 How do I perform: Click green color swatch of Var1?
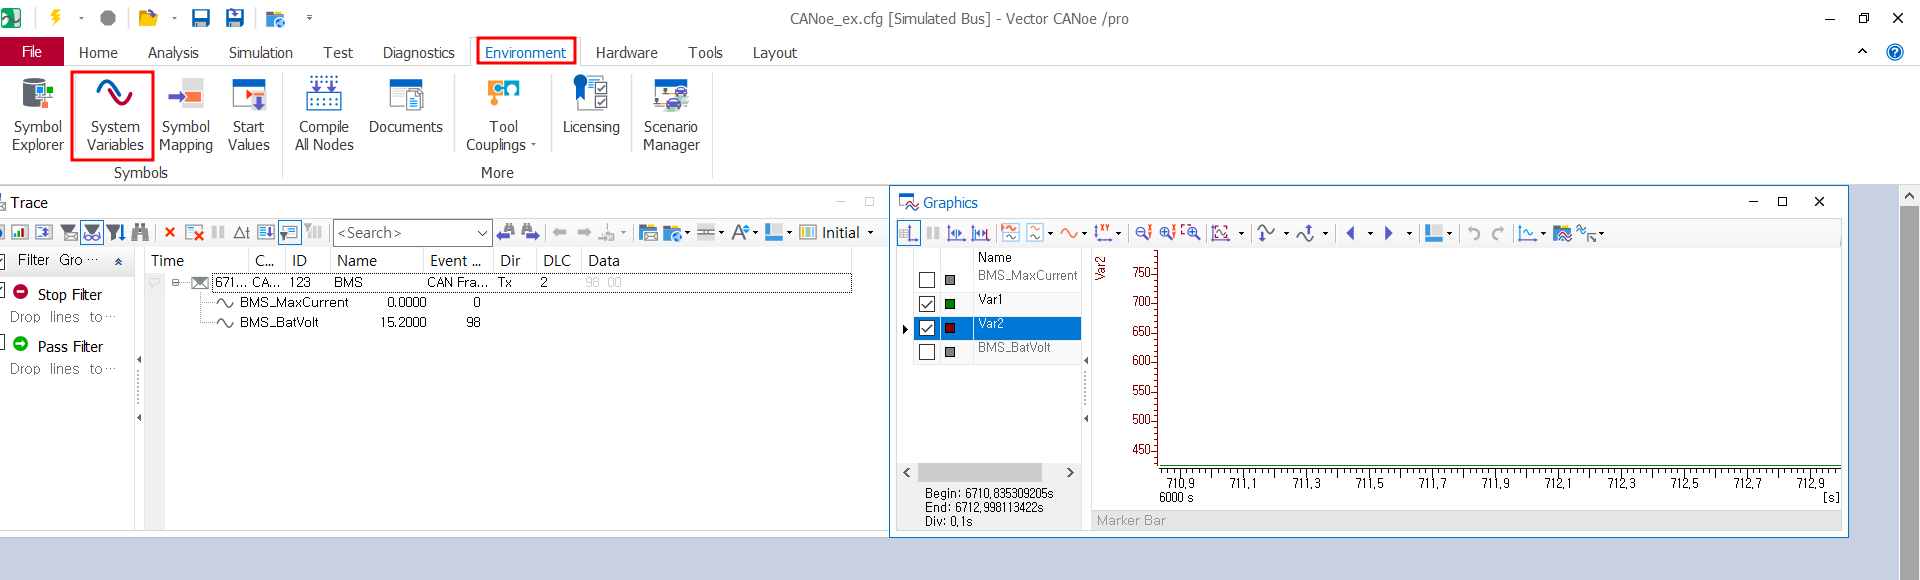coord(950,304)
